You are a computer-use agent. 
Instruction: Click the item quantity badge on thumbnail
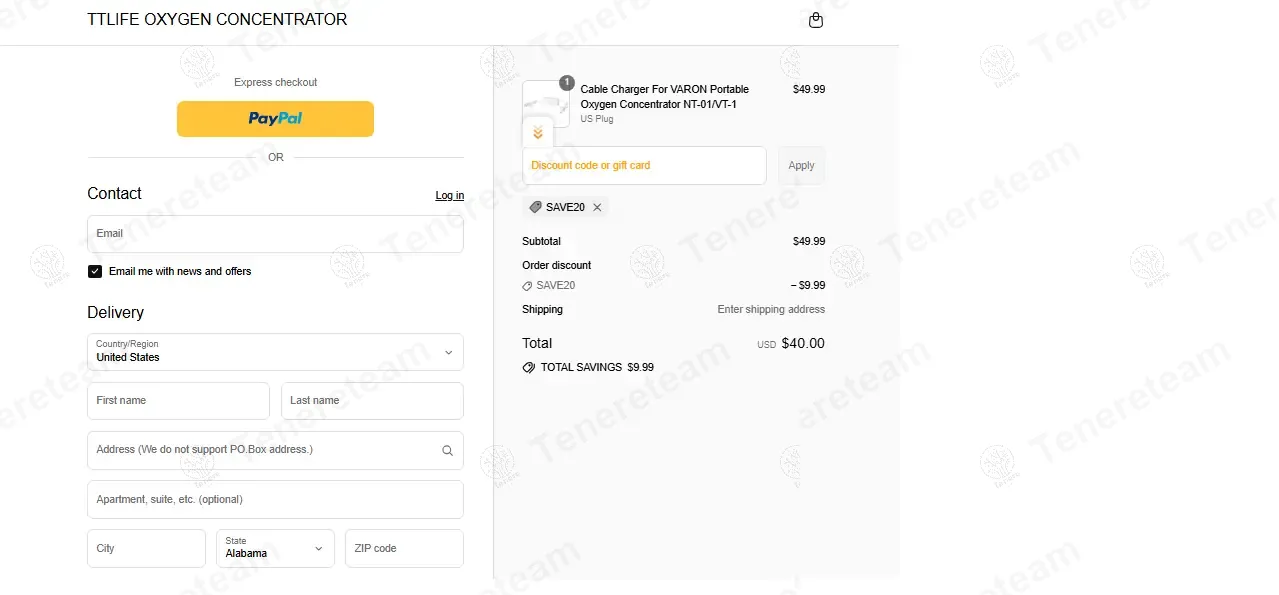[566, 82]
